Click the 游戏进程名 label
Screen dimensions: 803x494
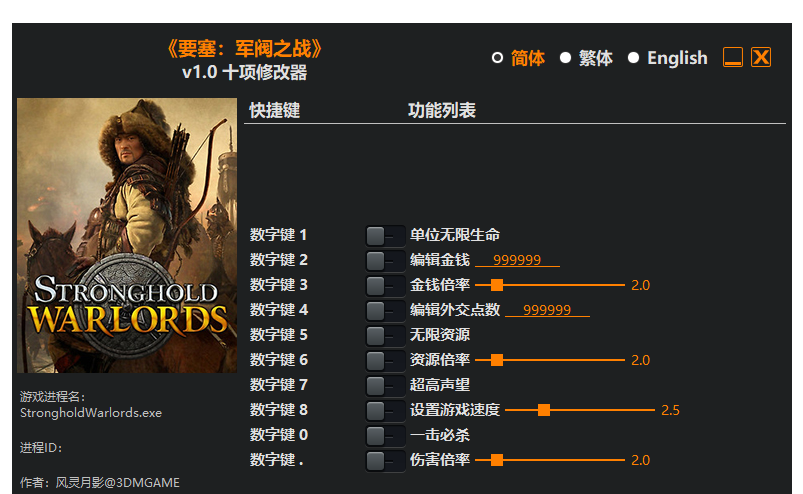[52, 397]
